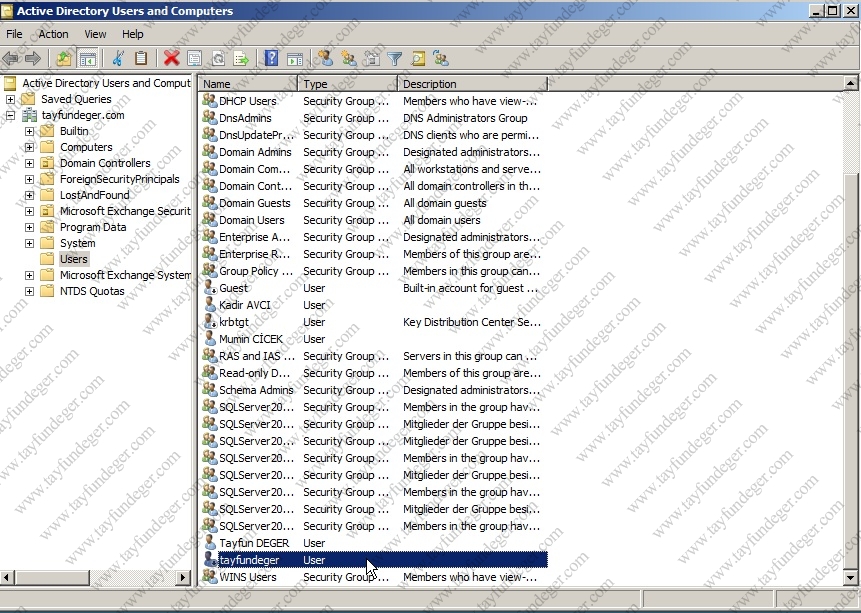Sort by the Name column header
This screenshot has height=613, width=861.
(248, 83)
